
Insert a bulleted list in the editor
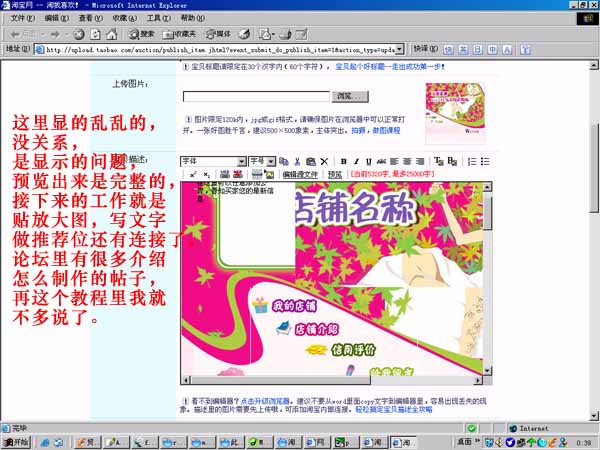pyautogui.click(x=485, y=161)
